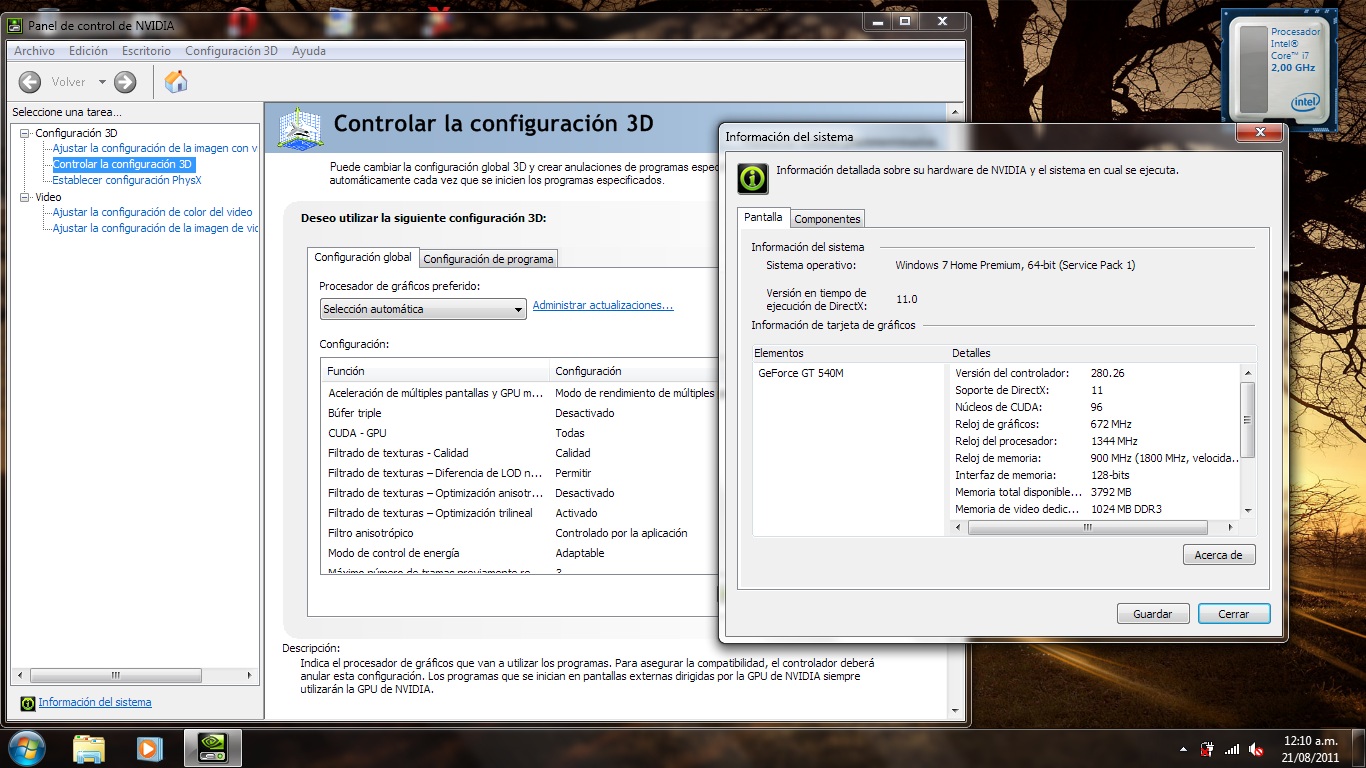1366x768 pixels.
Task: Click the Función column header
Action: pos(435,371)
